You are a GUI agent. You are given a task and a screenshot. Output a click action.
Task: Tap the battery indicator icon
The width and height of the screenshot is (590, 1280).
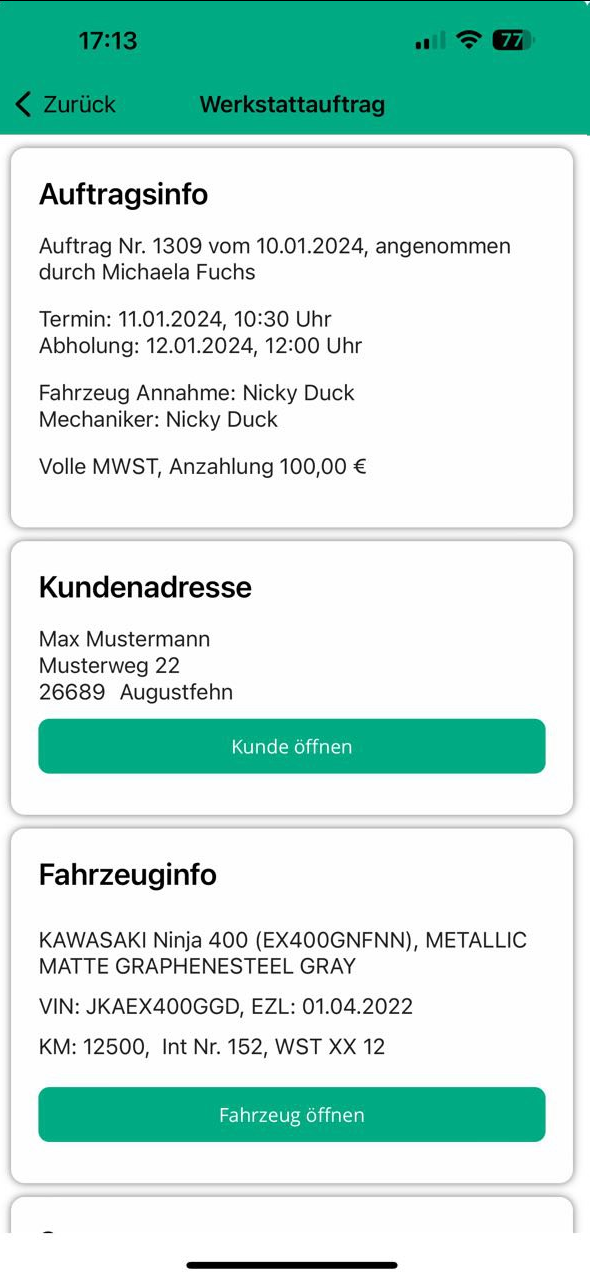pos(513,41)
